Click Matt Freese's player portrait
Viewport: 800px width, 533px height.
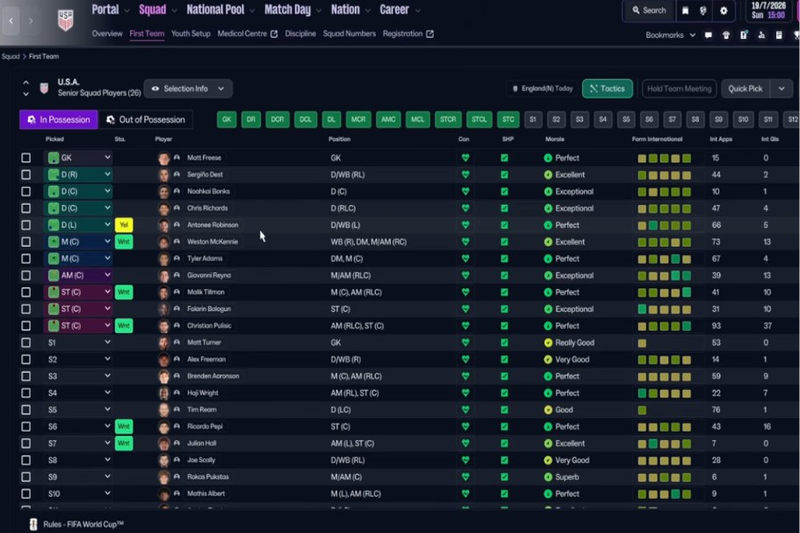coord(164,158)
